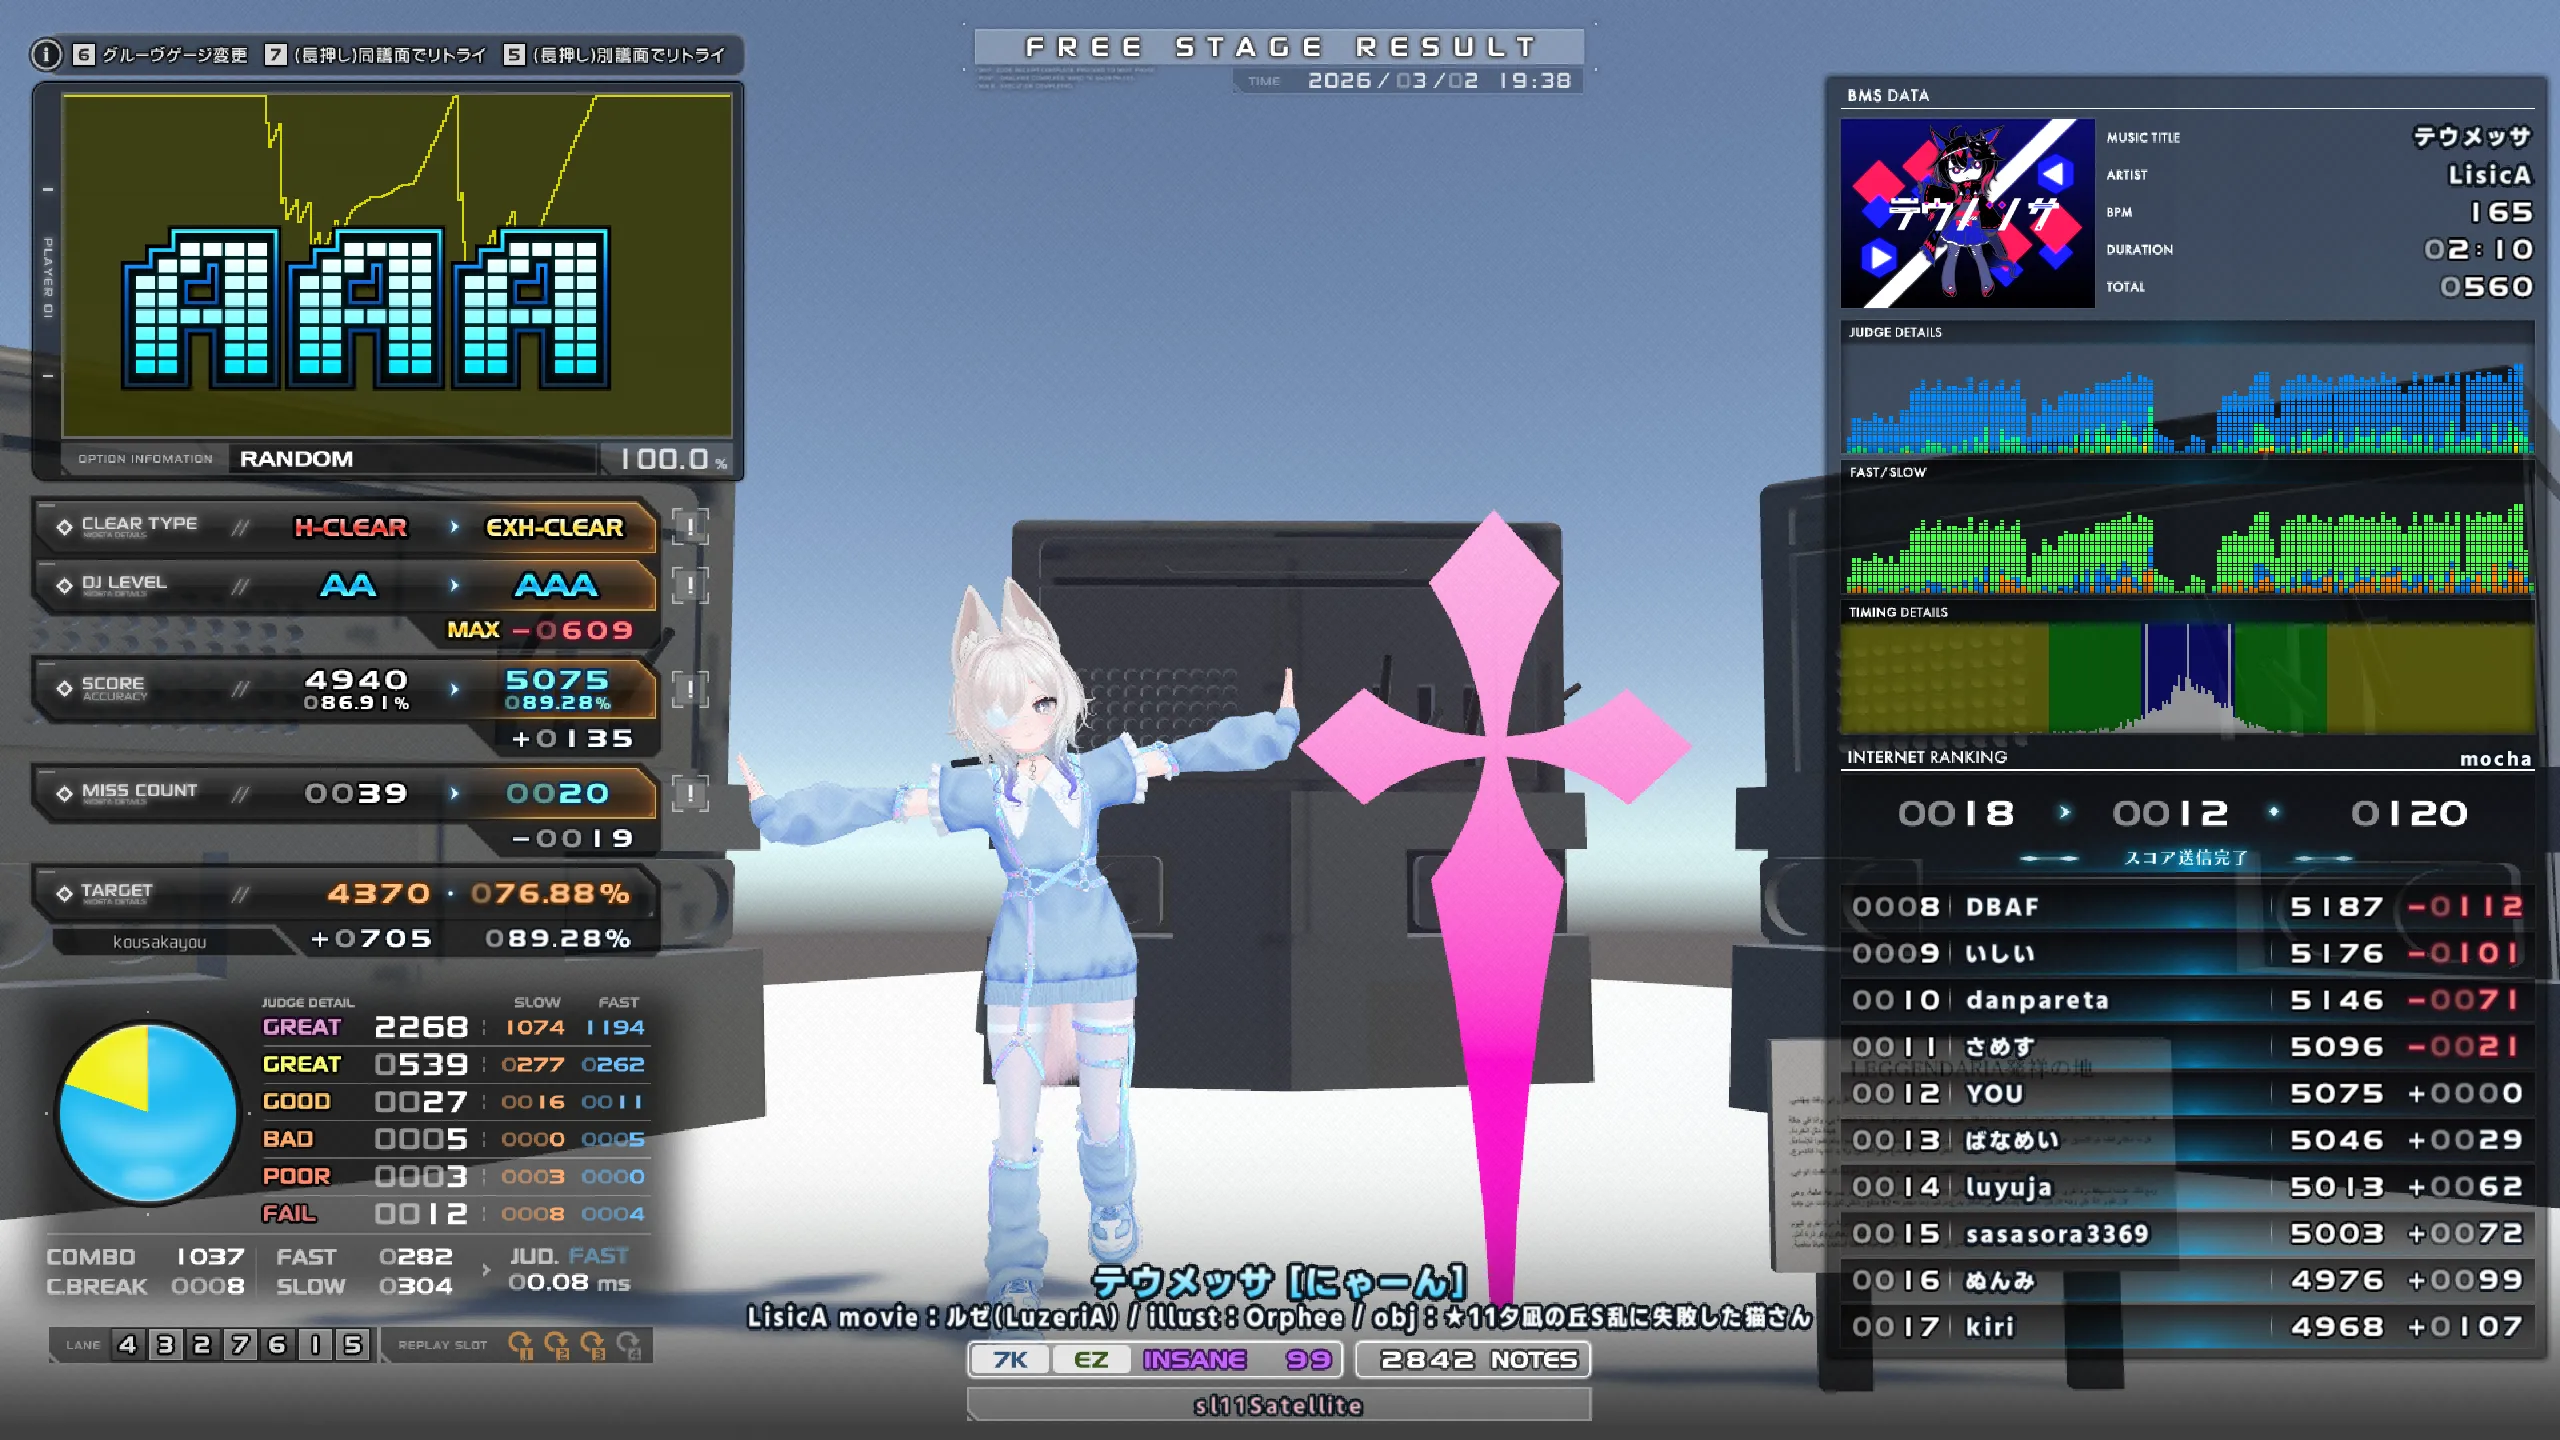Screen dimensions: 2560x1440
Task: Click lane box number 4
Action: click(127, 1345)
